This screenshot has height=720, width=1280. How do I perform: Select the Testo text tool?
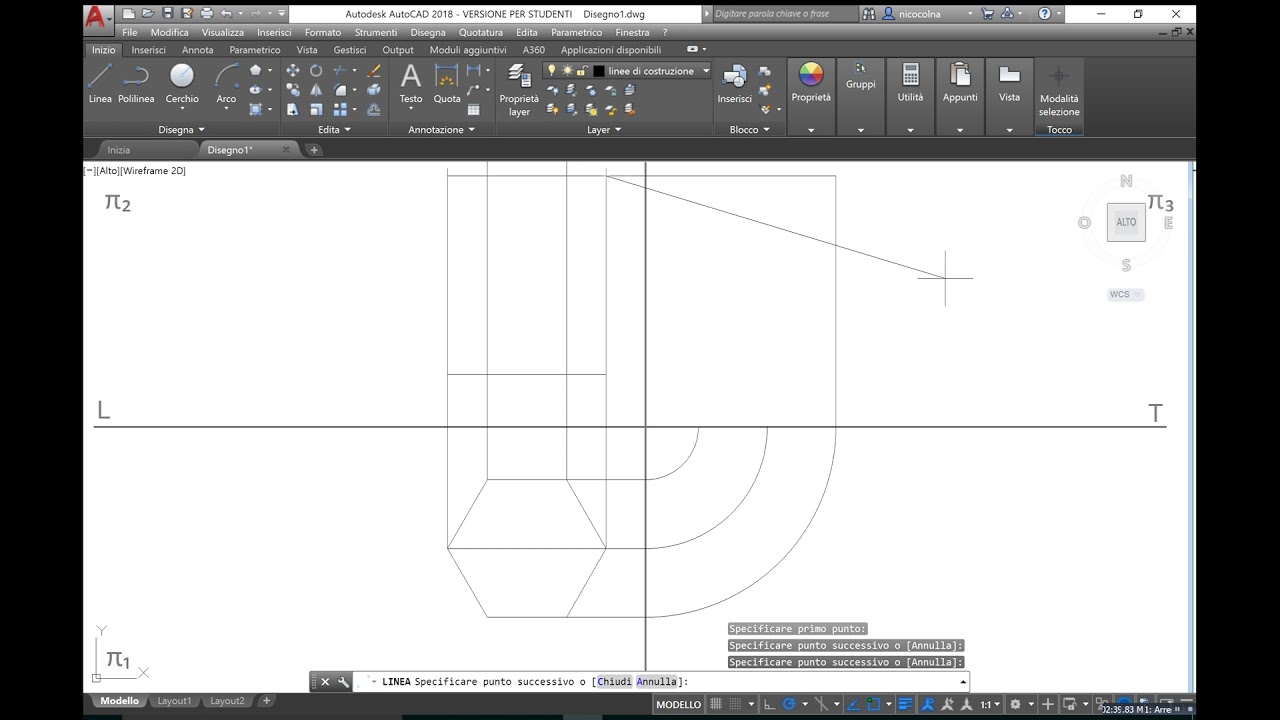pyautogui.click(x=411, y=84)
